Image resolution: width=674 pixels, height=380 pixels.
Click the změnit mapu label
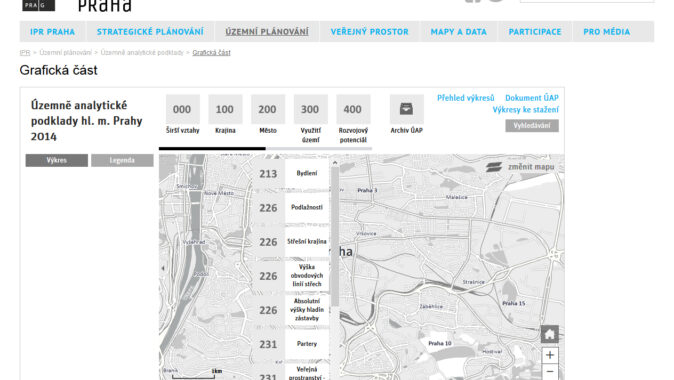pos(531,167)
